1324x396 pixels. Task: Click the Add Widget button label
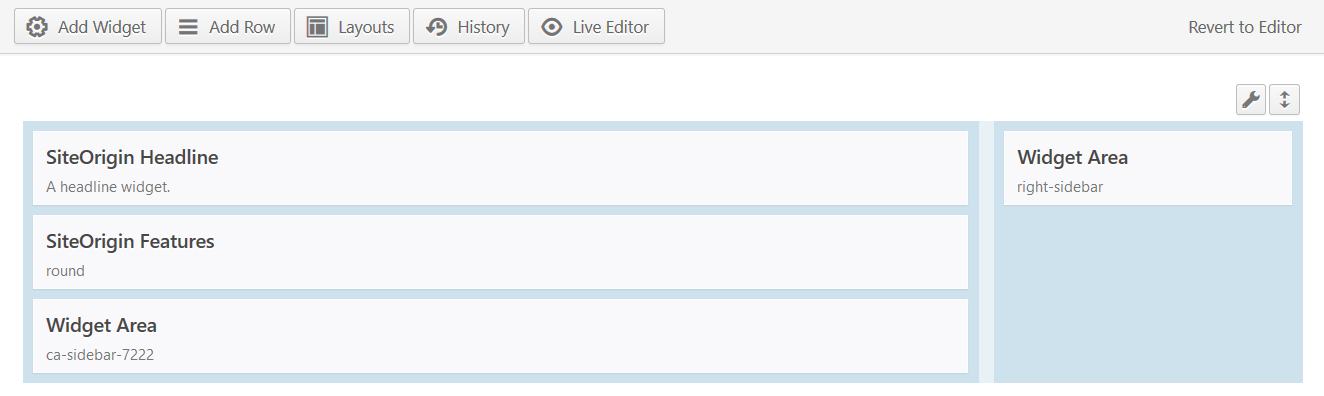pos(102,27)
